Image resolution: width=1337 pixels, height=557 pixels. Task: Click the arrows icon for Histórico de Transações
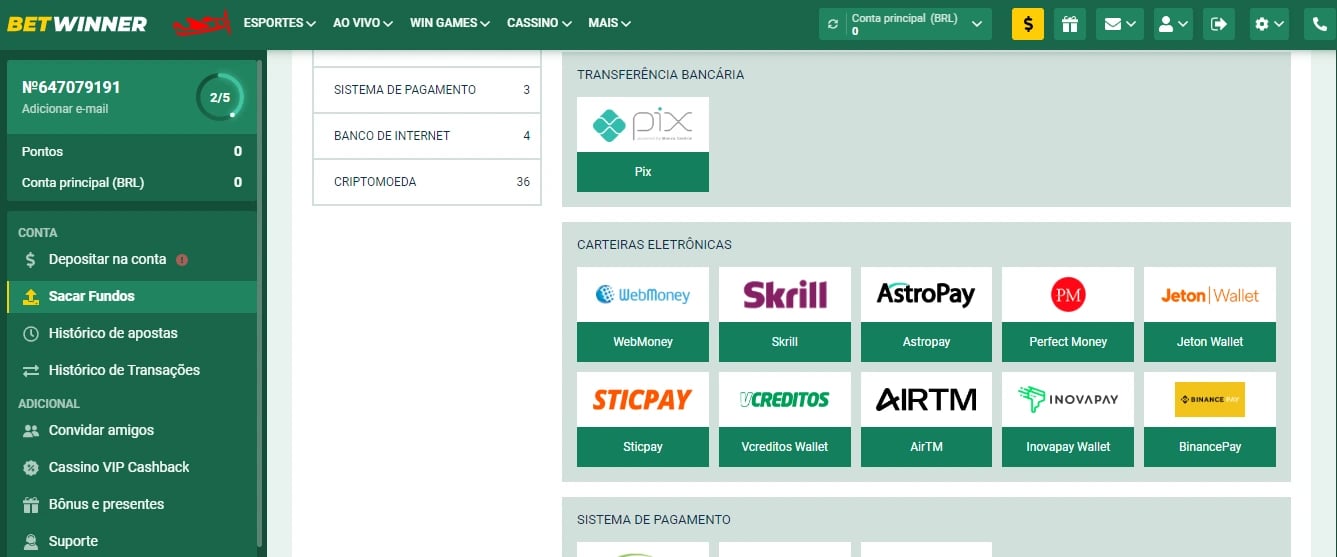coord(30,370)
